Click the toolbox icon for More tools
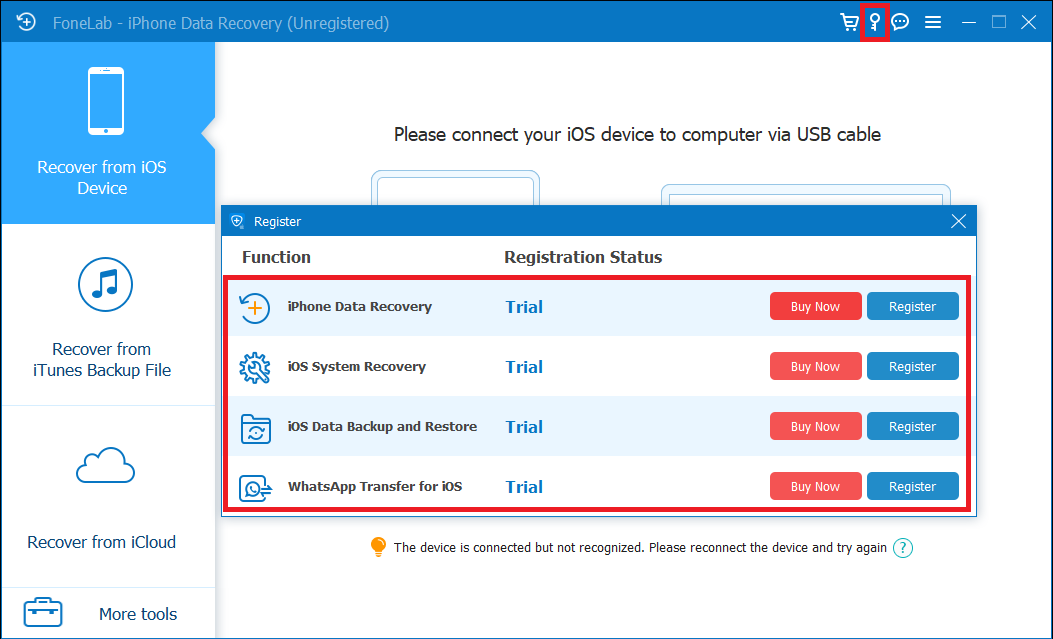This screenshot has height=639, width=1053. click(x=43, y=612)
